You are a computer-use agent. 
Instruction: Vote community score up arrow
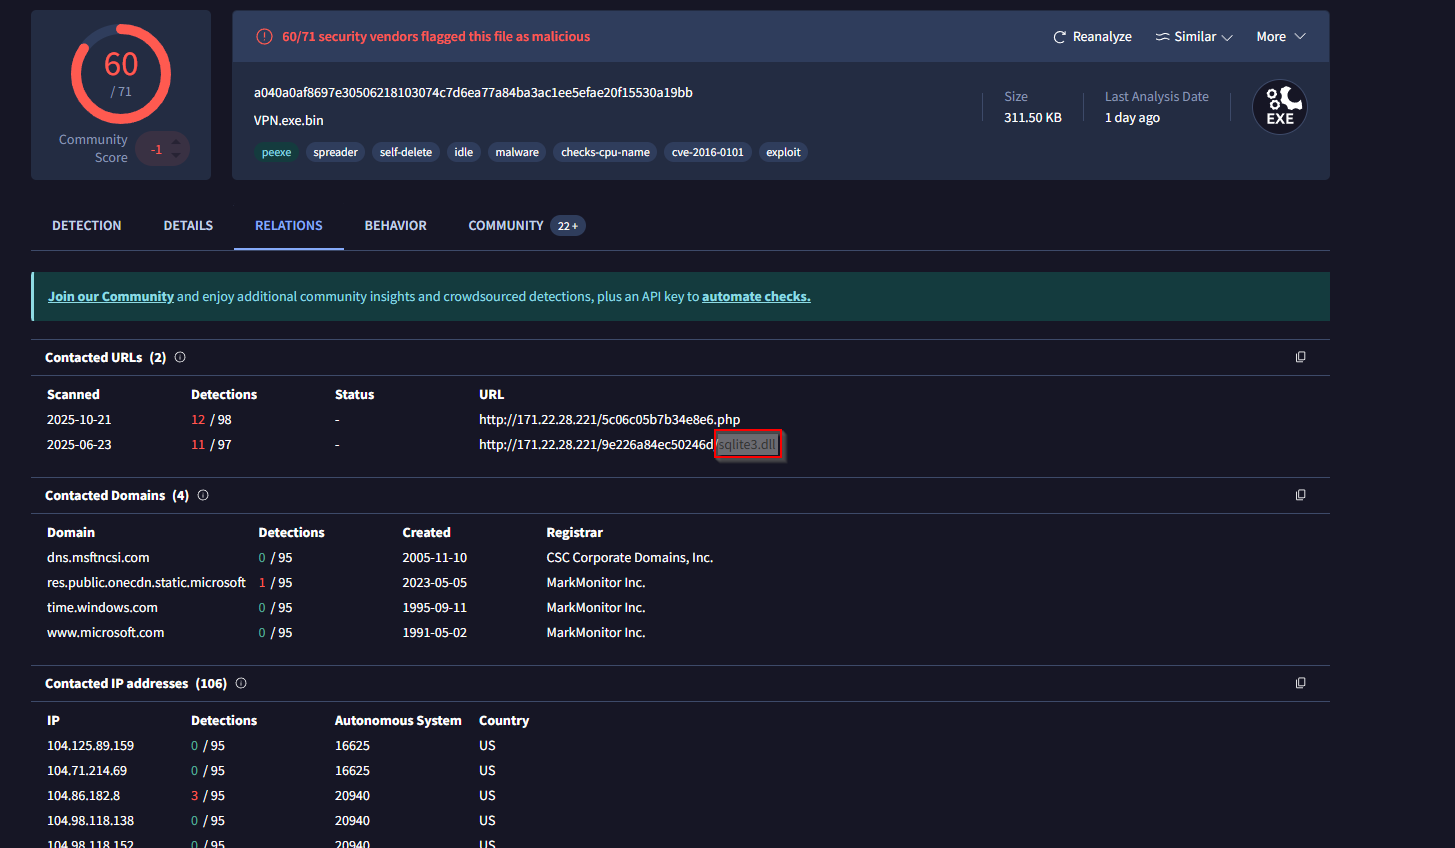click(176, 142)
